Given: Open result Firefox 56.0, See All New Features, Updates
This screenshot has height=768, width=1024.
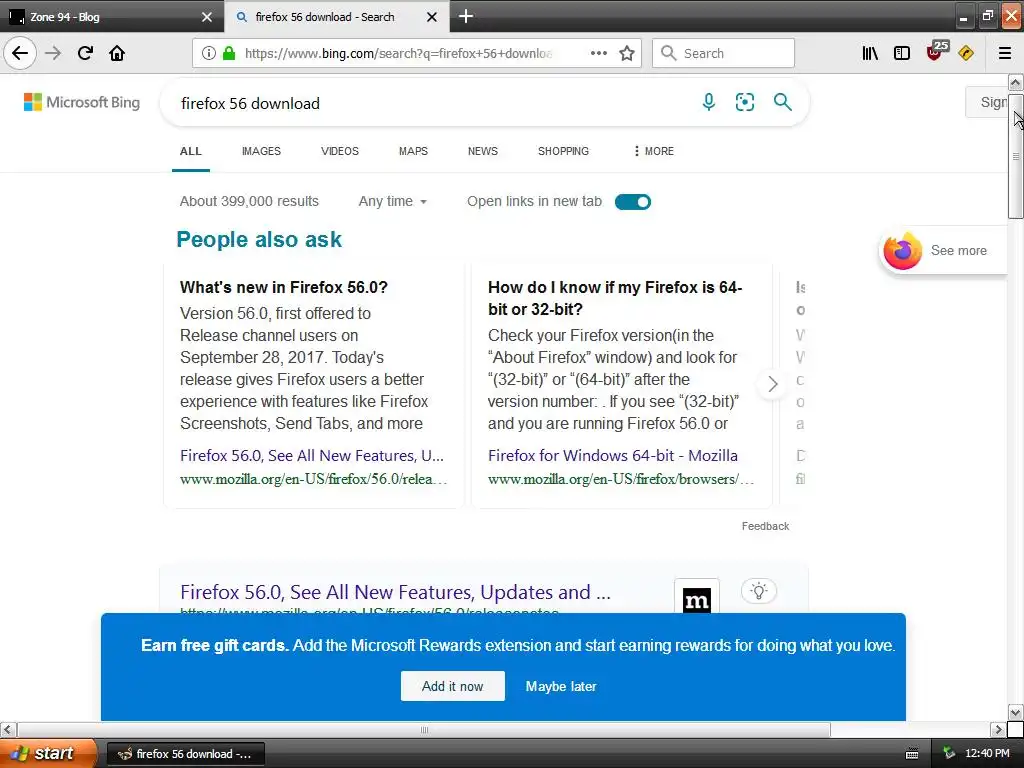Looking at the screenshot, I should click(x=395, y=592).
